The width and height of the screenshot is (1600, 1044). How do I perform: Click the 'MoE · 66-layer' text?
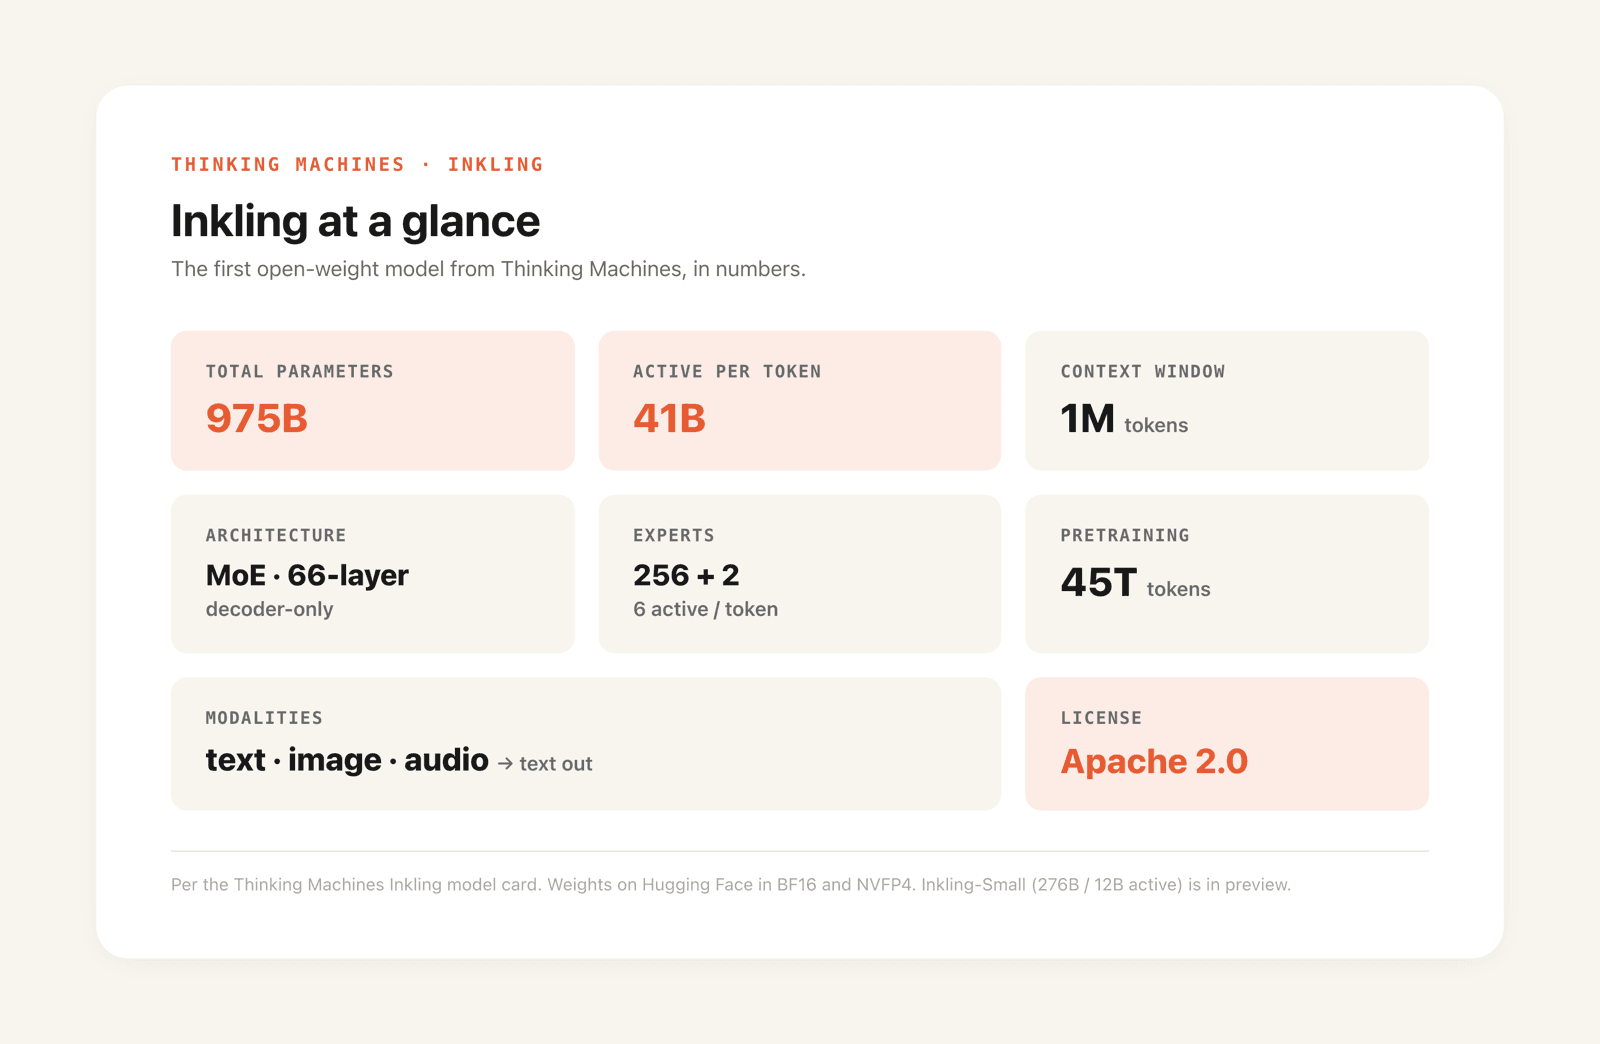(307, 575)
